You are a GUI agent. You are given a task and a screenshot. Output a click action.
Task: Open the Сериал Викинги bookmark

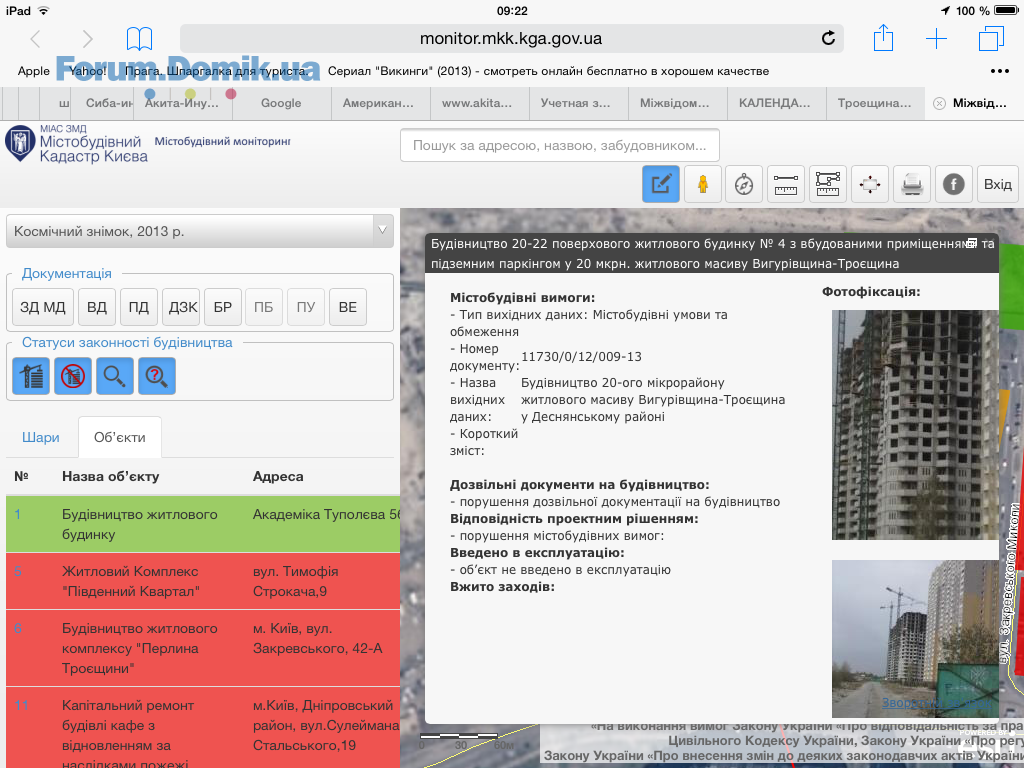coord(549,71)
